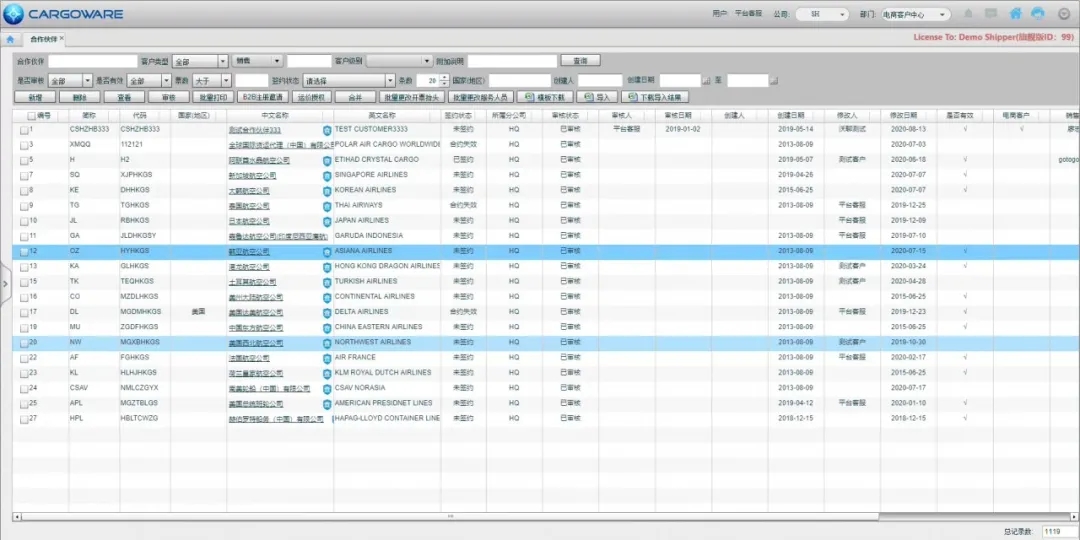
Task: Toggle the select-all checkbox in table header
Action: 32,116
